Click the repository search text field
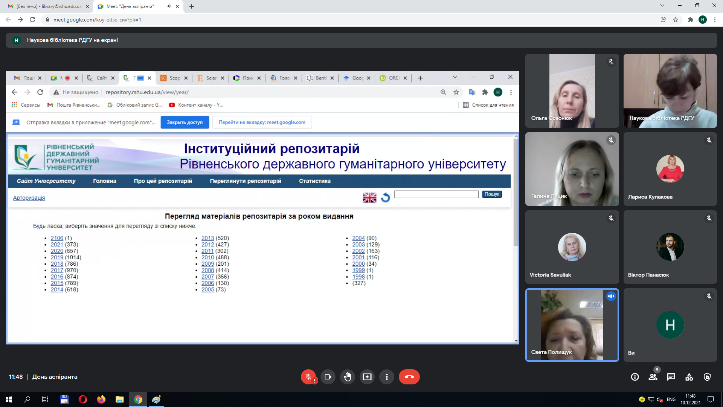Screen dimensions: 723x407 (x=436, y=195)
